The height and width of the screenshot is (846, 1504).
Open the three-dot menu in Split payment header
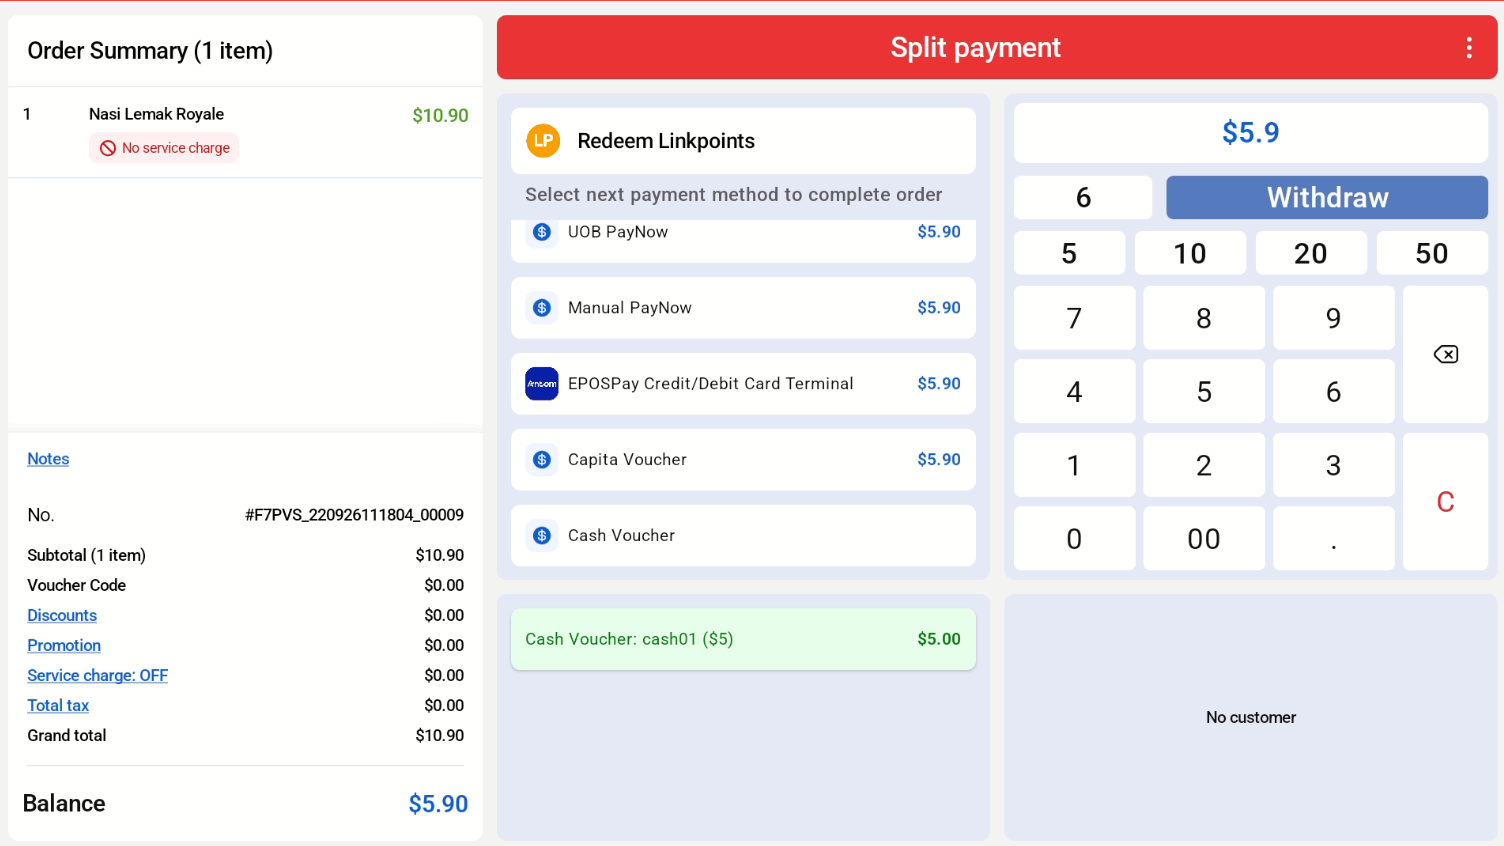[x=1468, y=48]
